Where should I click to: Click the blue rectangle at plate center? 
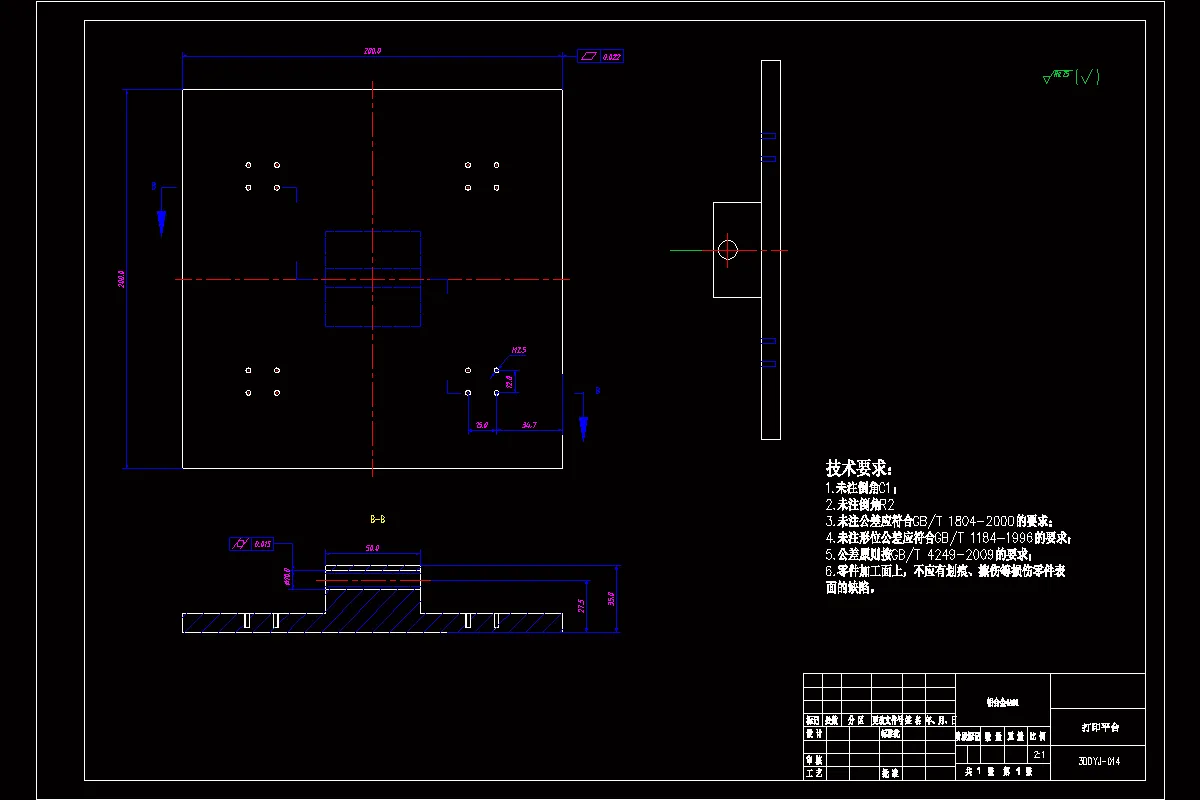373,279
